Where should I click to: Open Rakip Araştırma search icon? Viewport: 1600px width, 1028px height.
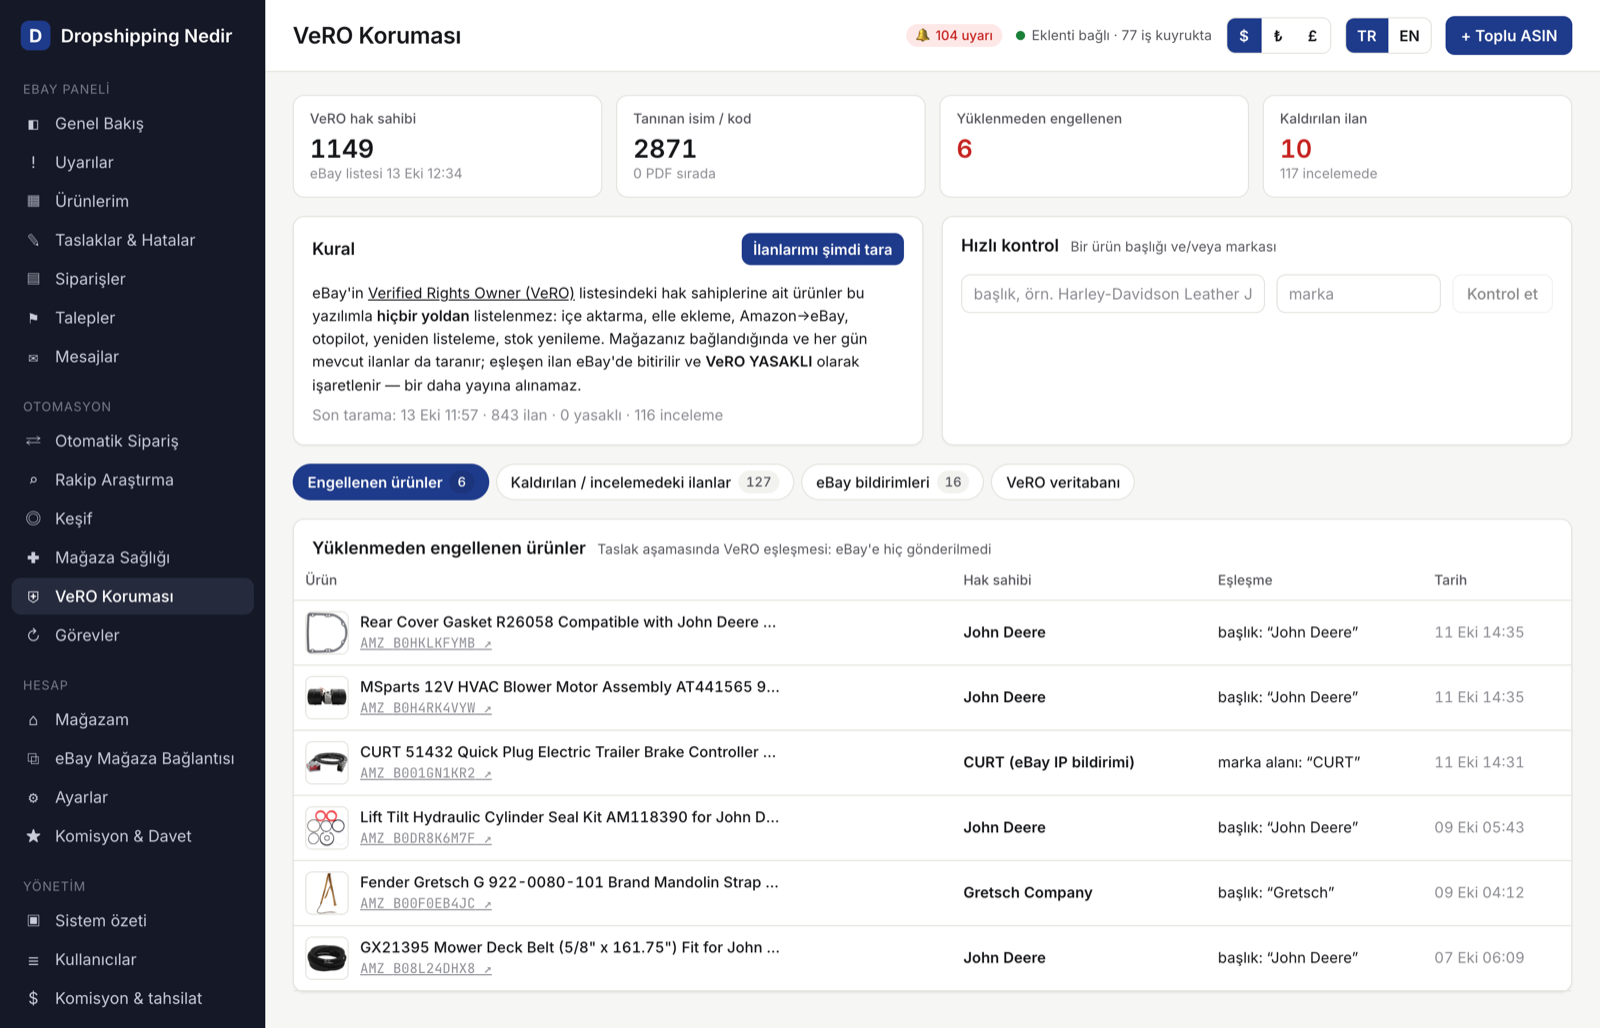[x=33, y=480]
